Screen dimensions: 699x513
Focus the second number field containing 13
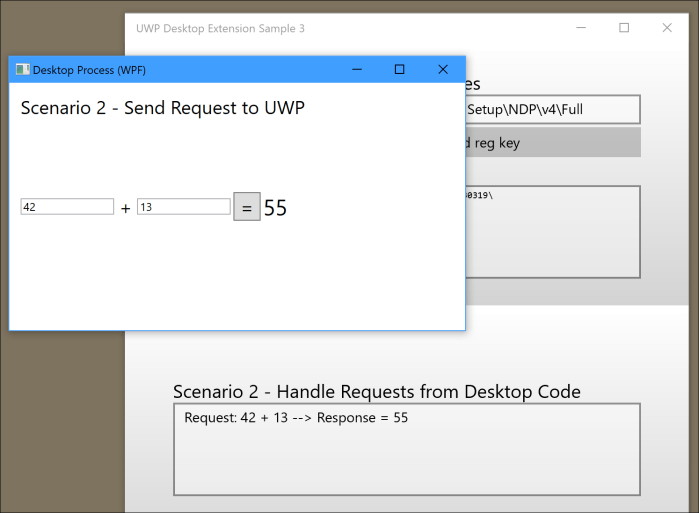coord(184,207)
